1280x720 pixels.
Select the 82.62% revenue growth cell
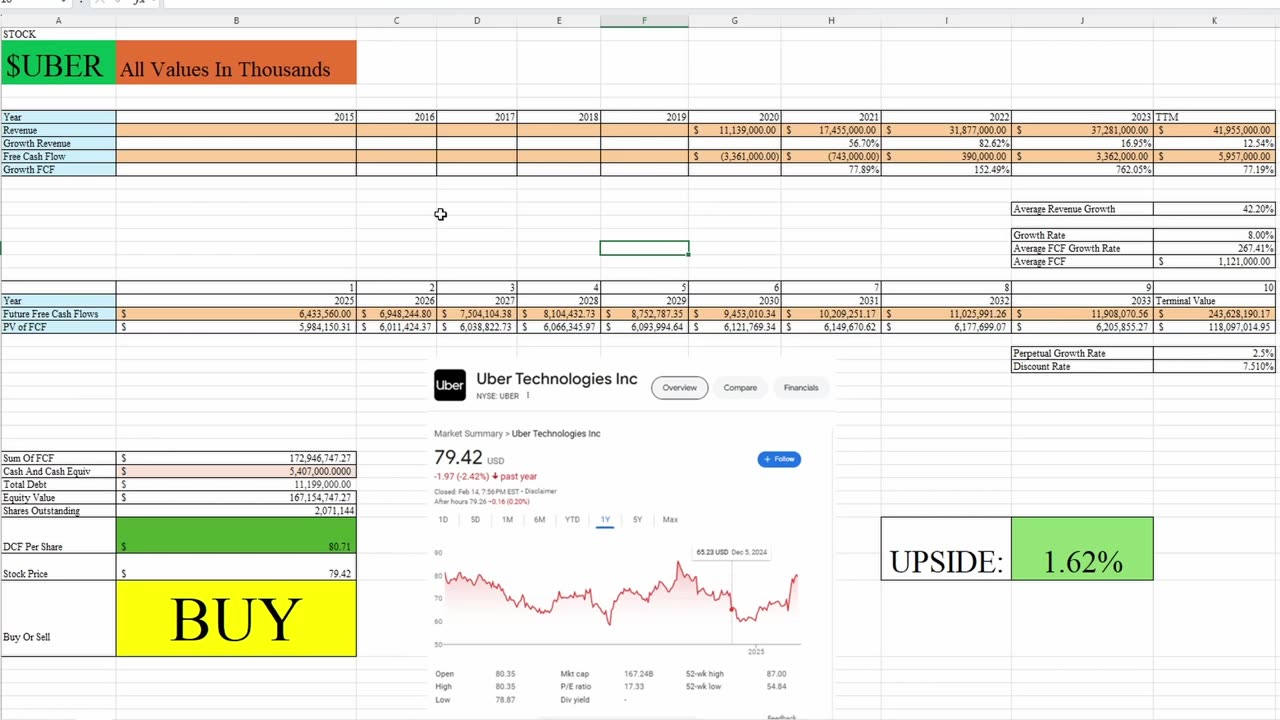pos(946,143)
